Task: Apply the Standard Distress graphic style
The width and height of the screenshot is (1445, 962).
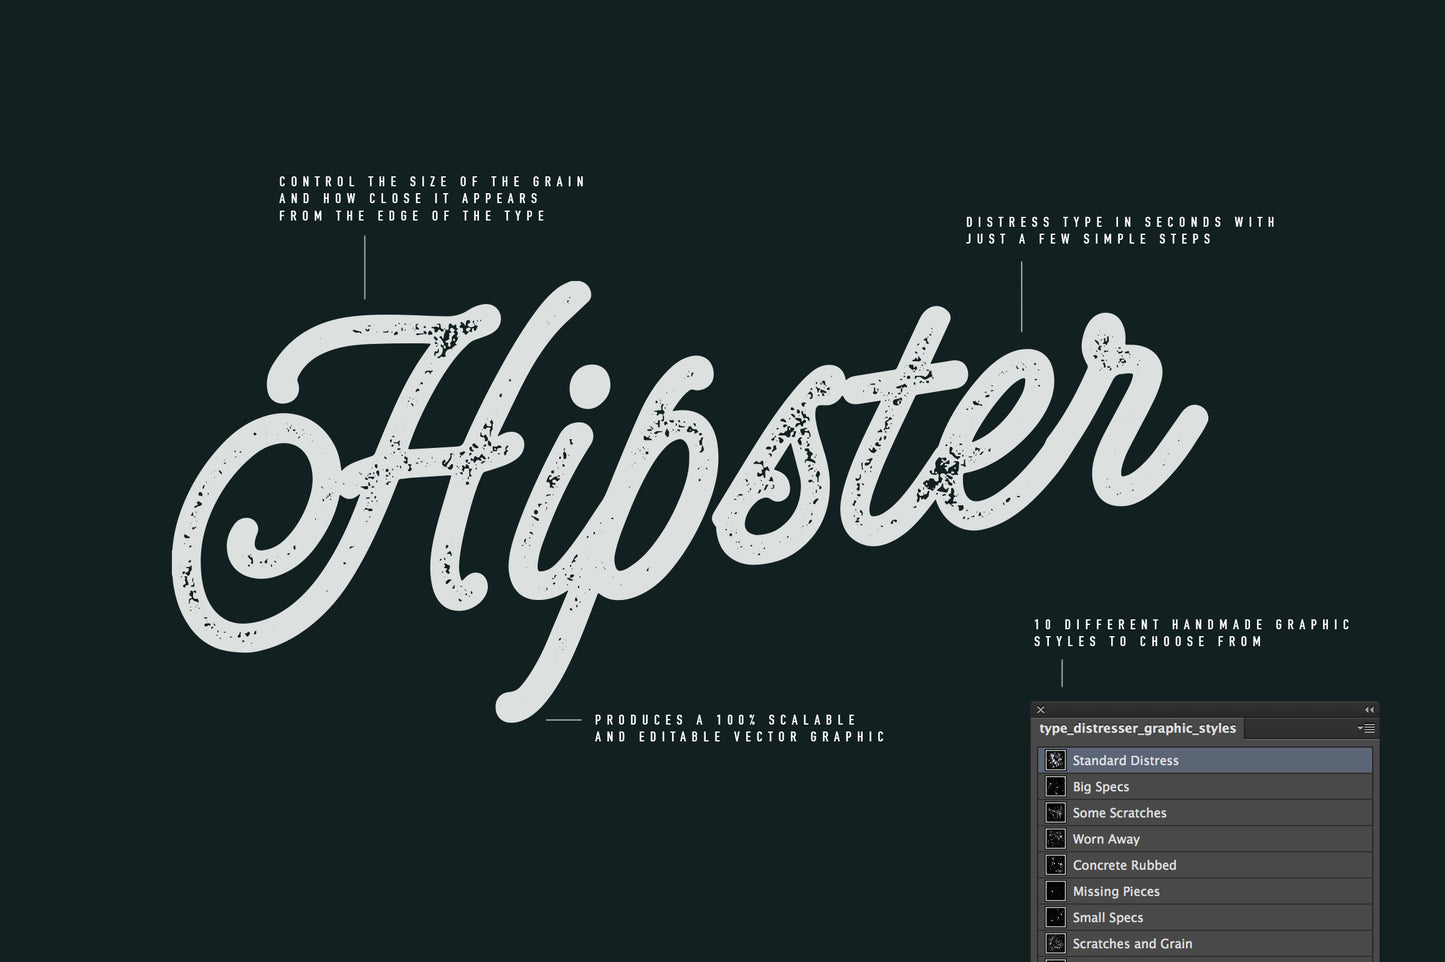Action: coord(1205,760)
